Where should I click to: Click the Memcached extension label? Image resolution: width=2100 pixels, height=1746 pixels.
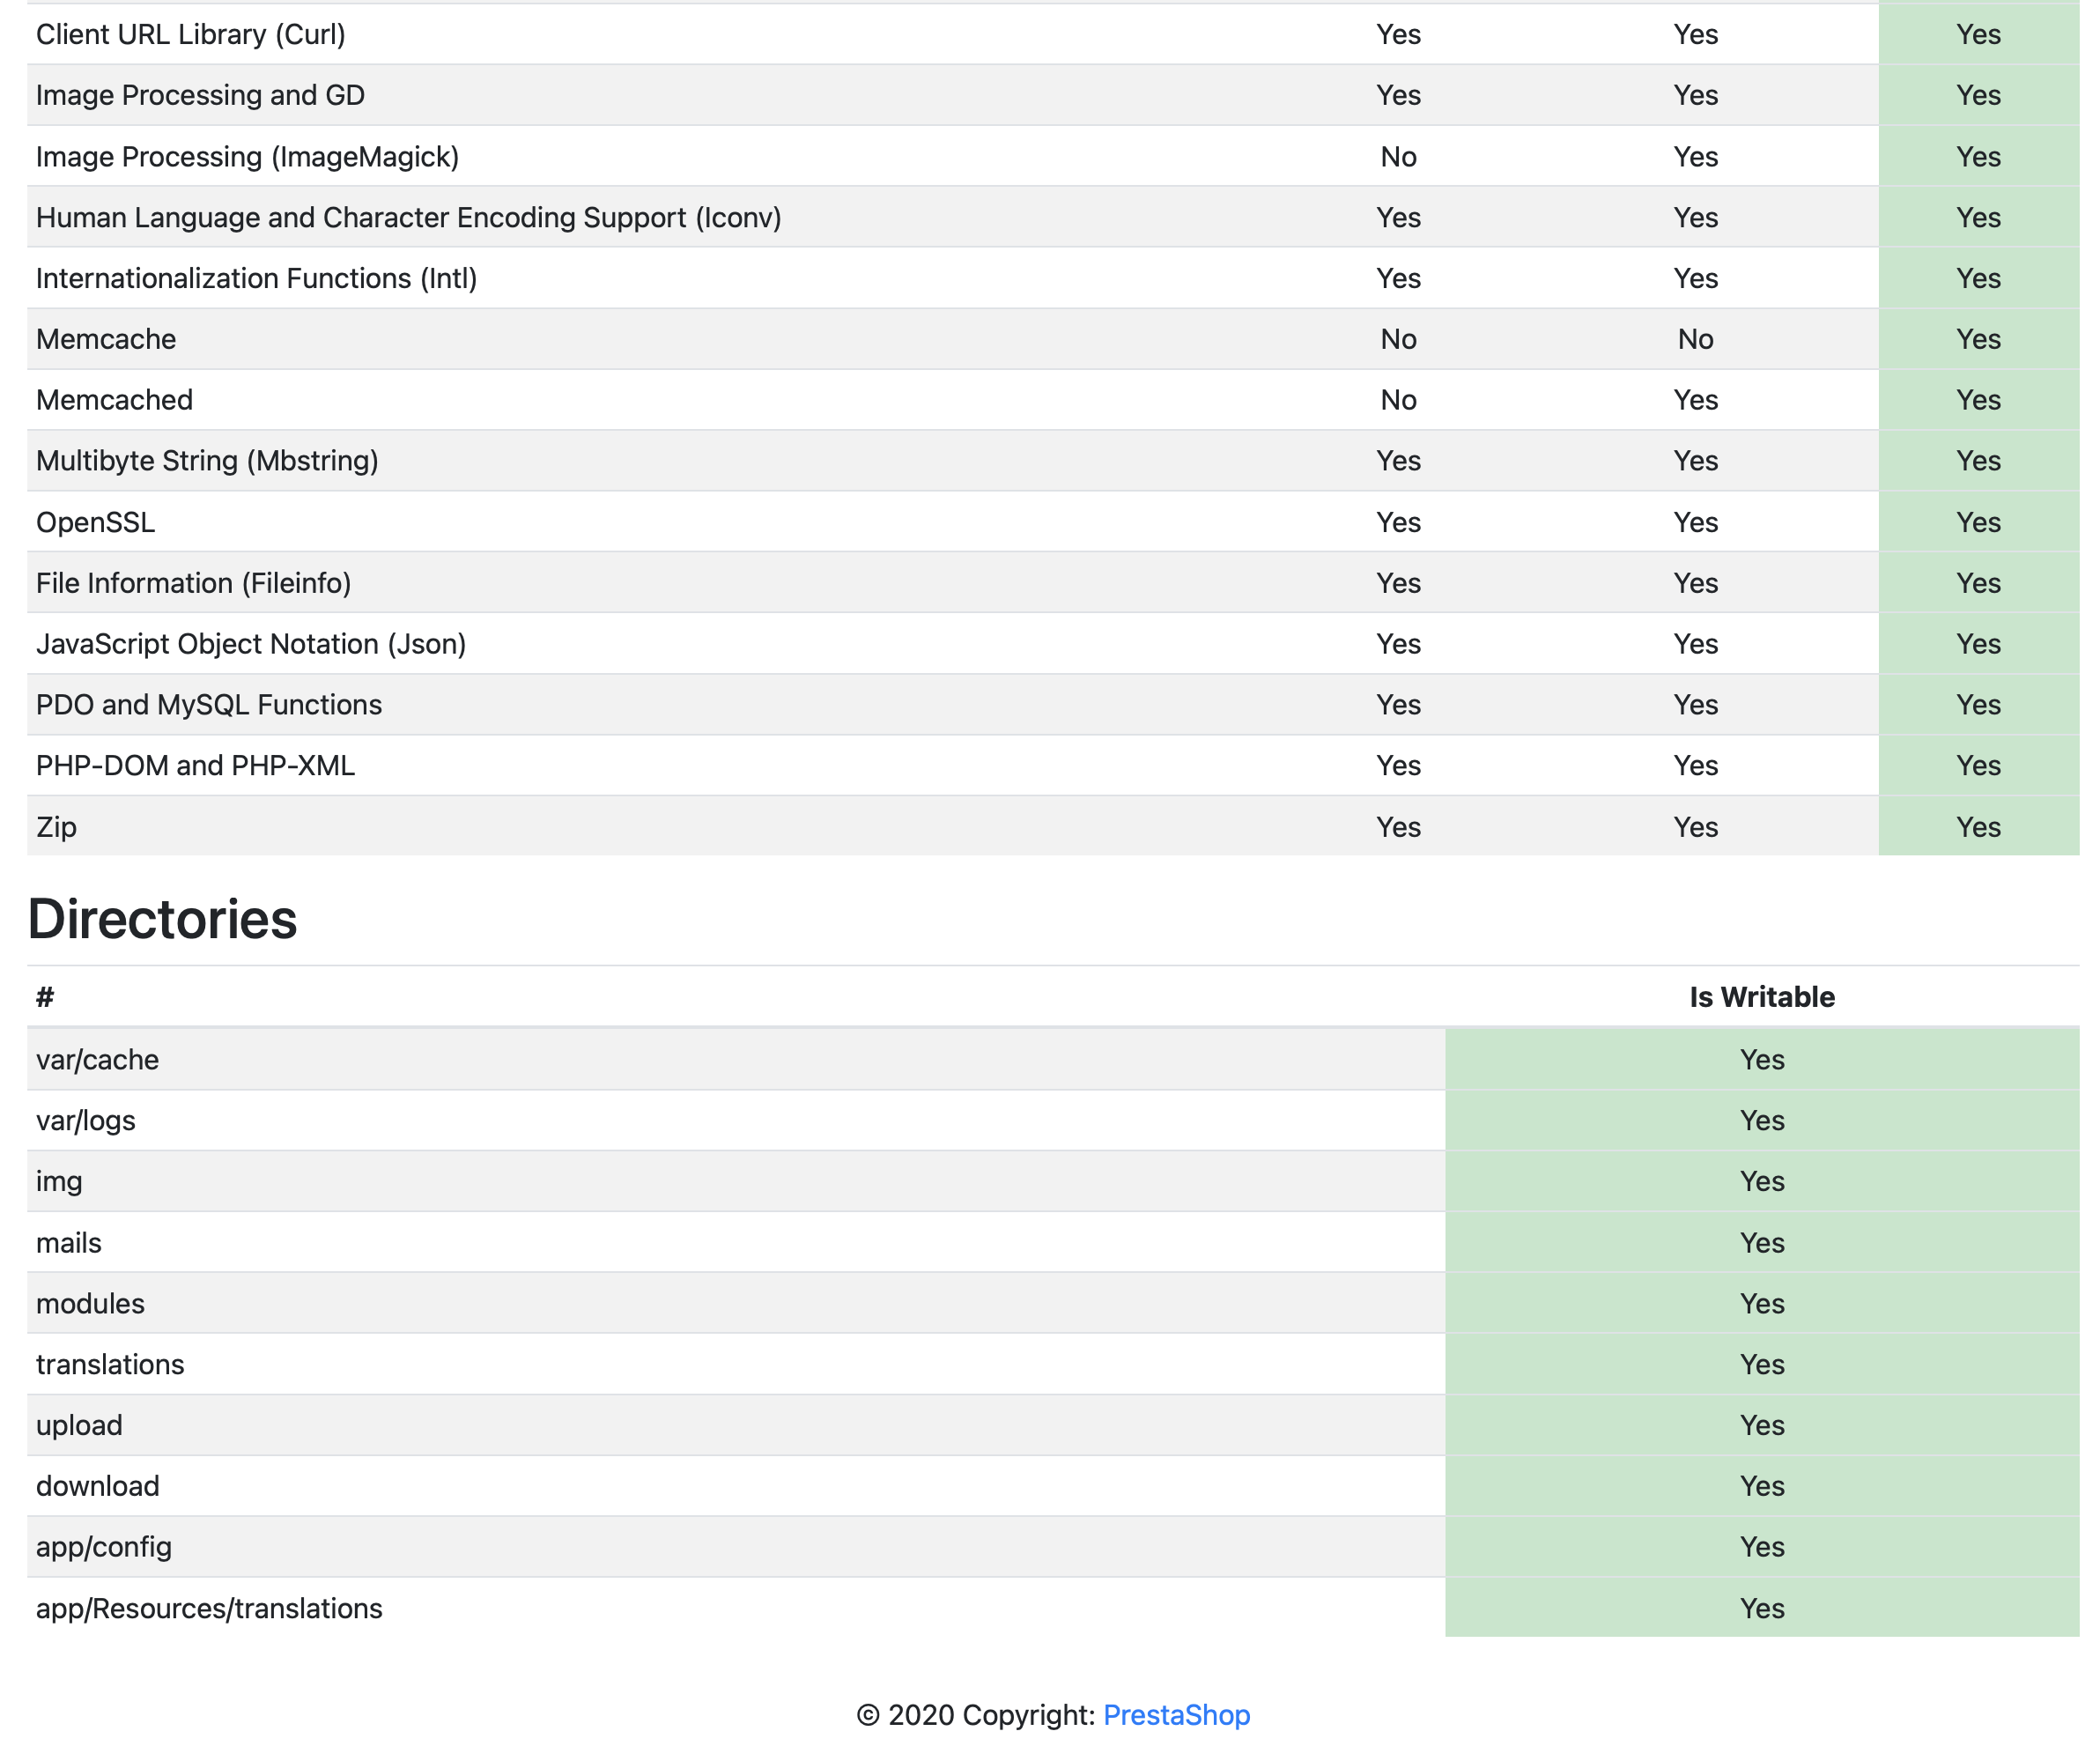pos(114,400)
